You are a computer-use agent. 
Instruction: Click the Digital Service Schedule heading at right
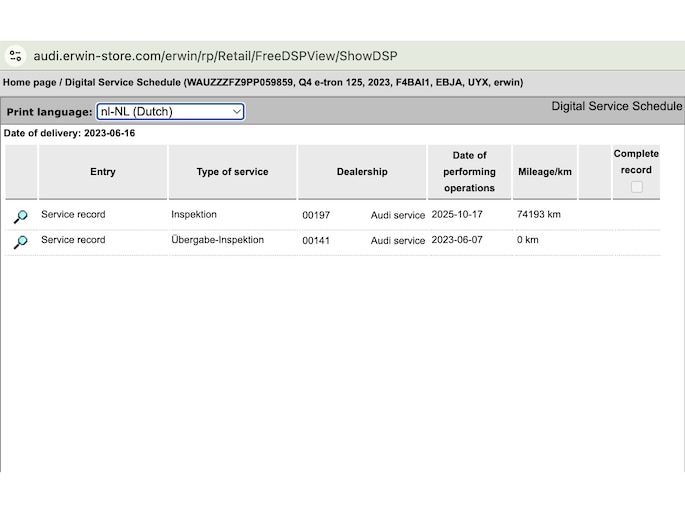[x=617, y=106]
